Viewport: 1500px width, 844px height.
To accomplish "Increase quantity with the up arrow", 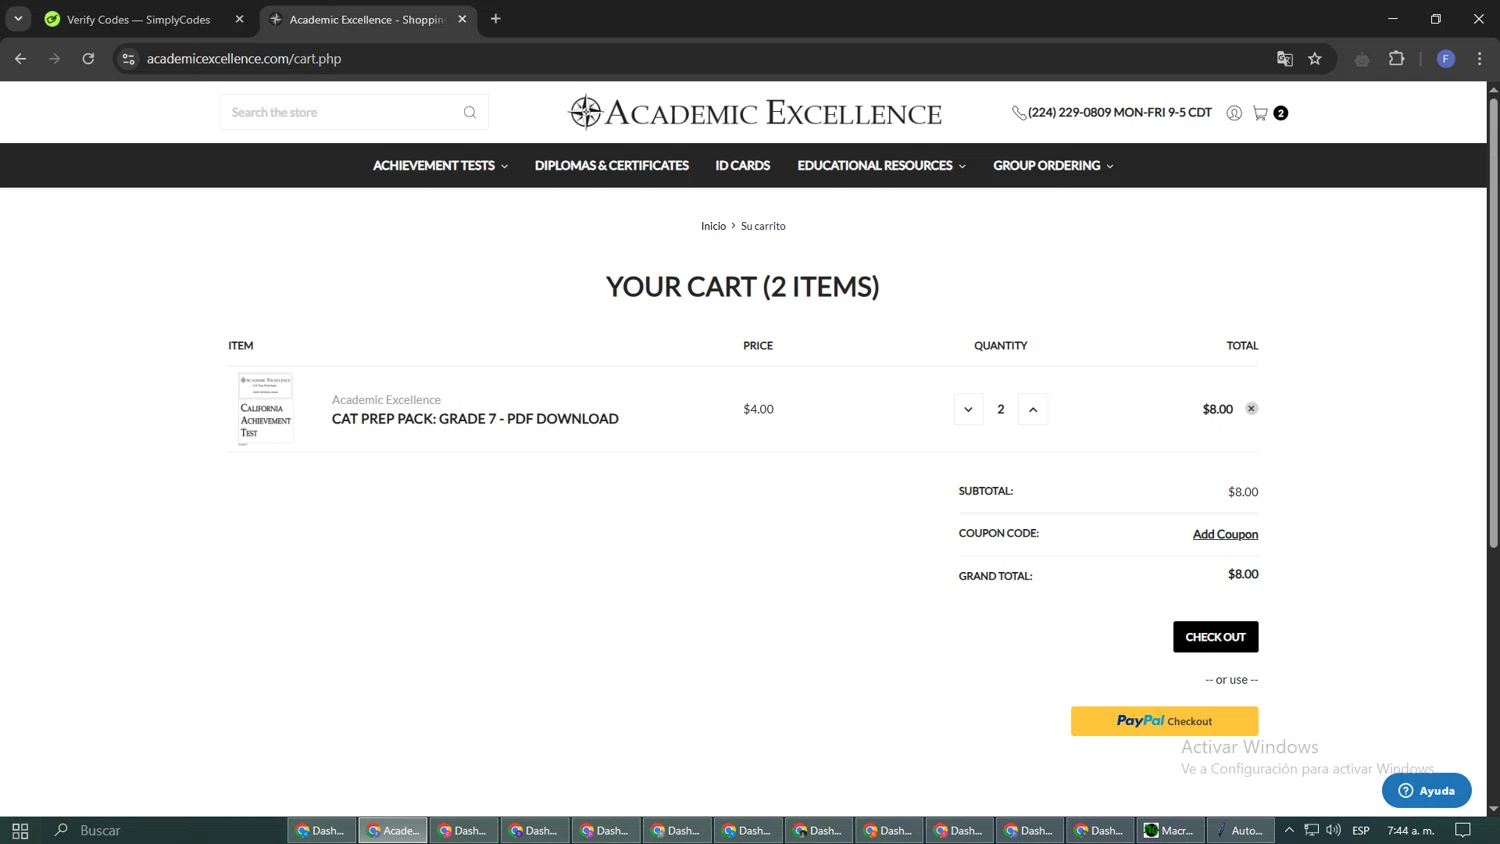I will pyautogui.click(x=1033, y=409).
